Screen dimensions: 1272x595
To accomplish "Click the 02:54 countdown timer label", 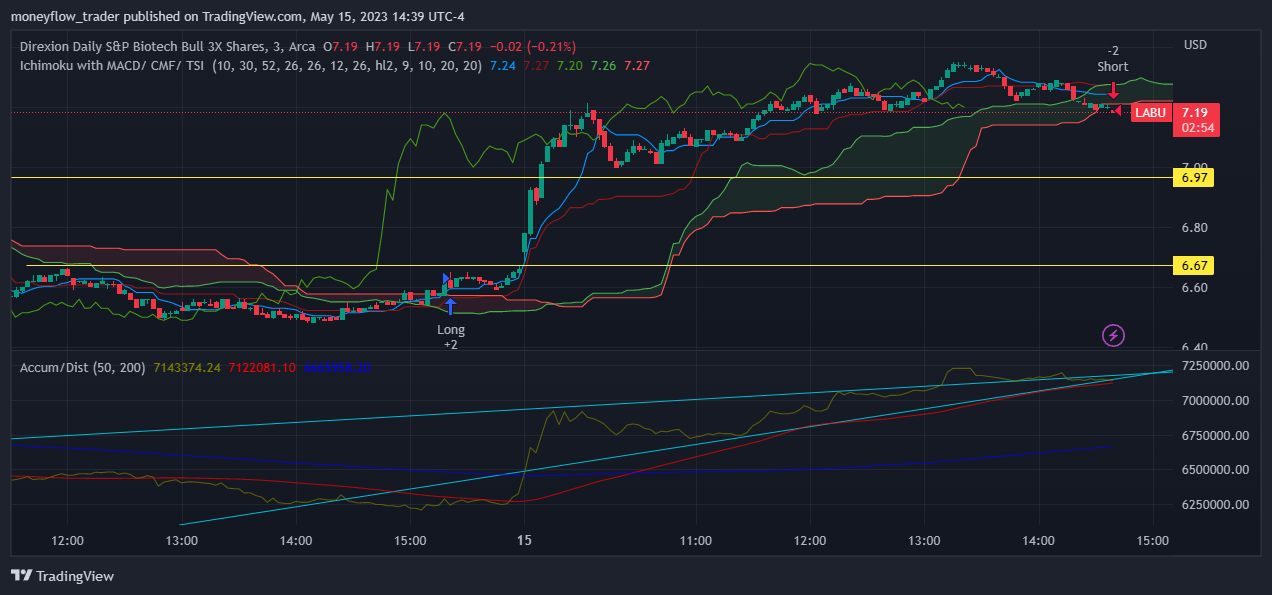I will (1196, 128).
